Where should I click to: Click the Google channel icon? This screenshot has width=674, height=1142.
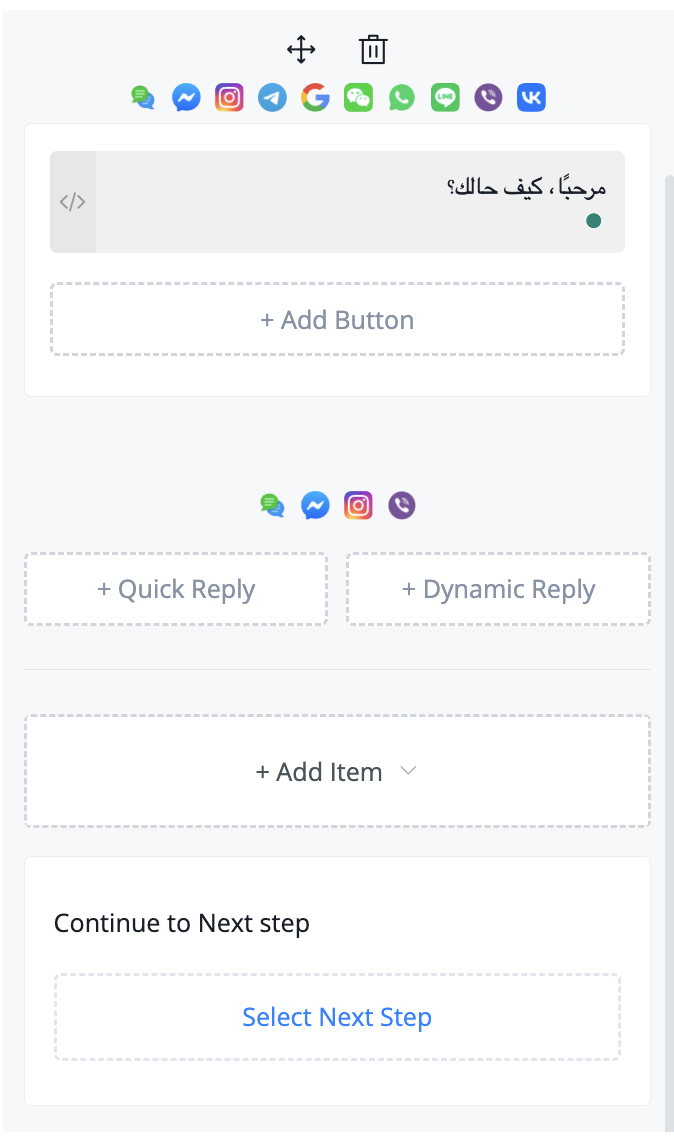[x=315, y=98]
